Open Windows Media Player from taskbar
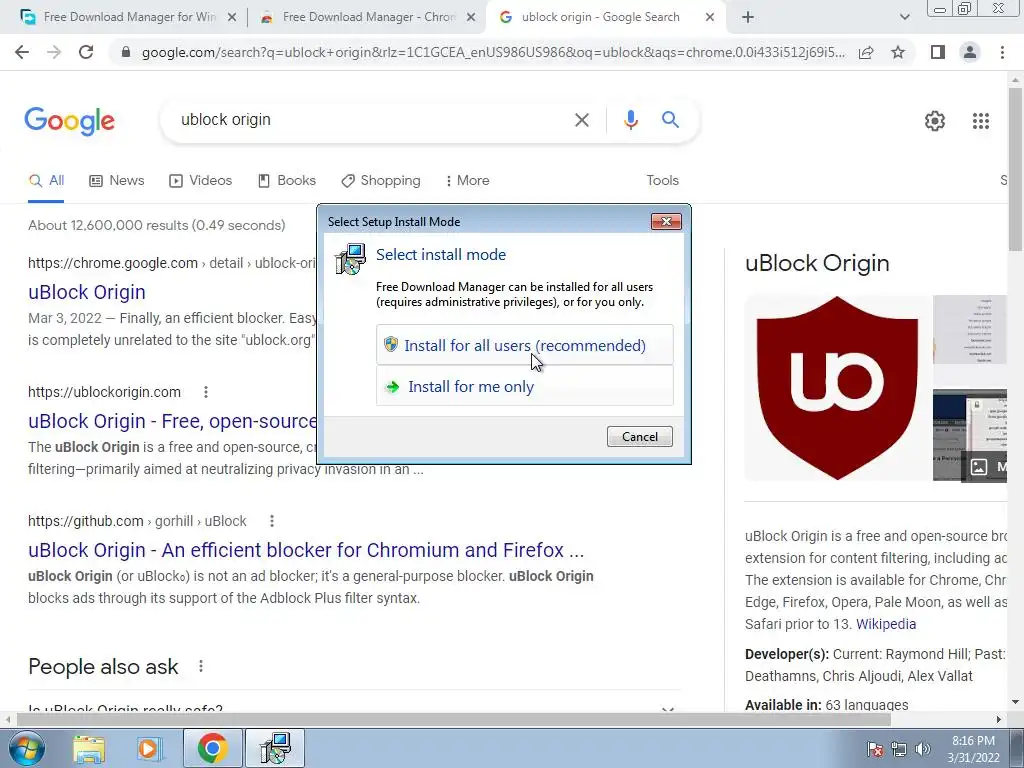Screen dimensions: 1024x768 tap(148, 748)
